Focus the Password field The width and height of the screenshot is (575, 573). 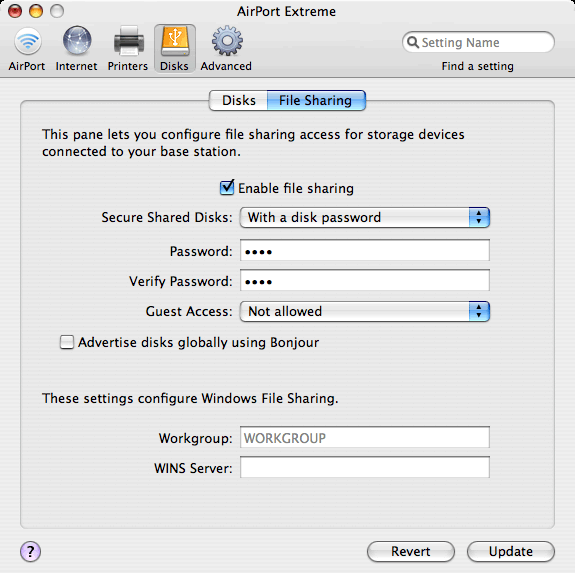pyautogui.click(x=365, y=250)
